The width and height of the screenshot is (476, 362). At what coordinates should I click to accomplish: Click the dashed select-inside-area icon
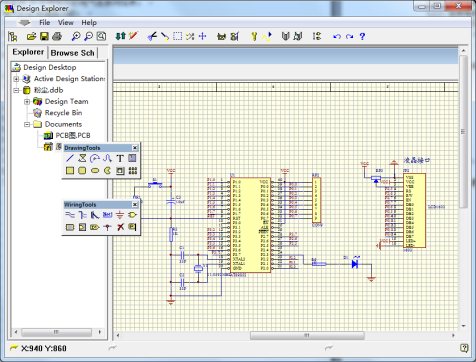point(178,36)
